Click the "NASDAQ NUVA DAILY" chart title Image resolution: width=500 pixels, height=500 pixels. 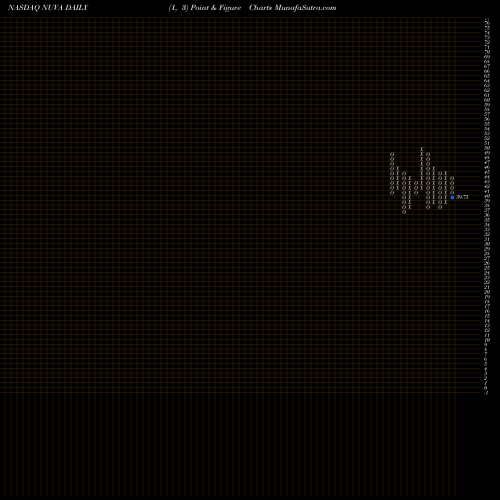(48, 8)
